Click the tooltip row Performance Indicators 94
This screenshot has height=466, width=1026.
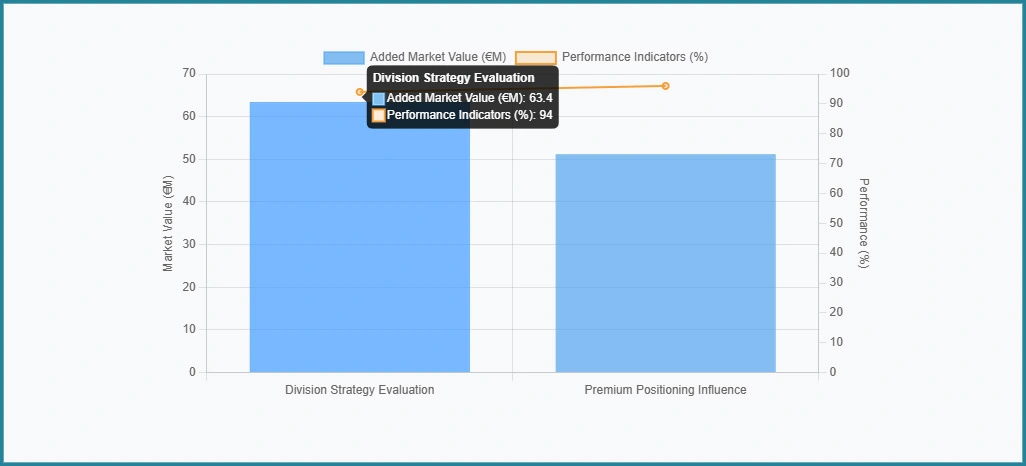coord(469,115)
